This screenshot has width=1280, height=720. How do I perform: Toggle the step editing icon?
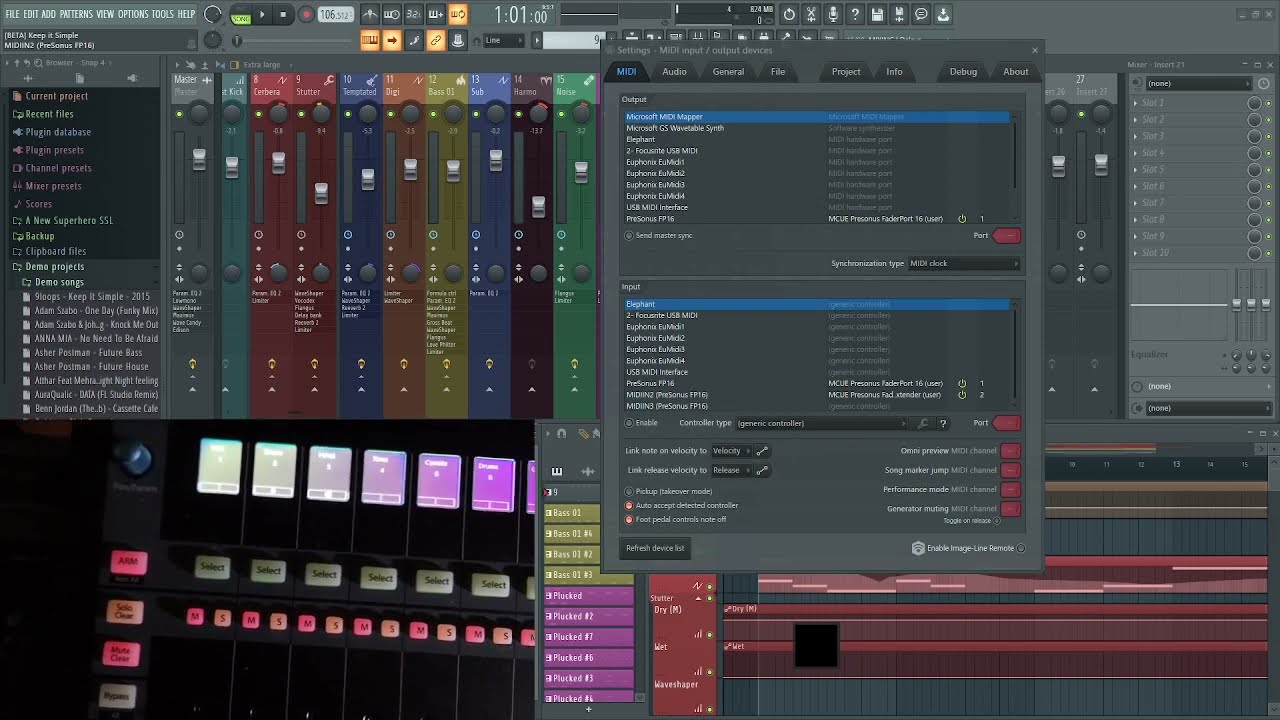tap(414, 41)
